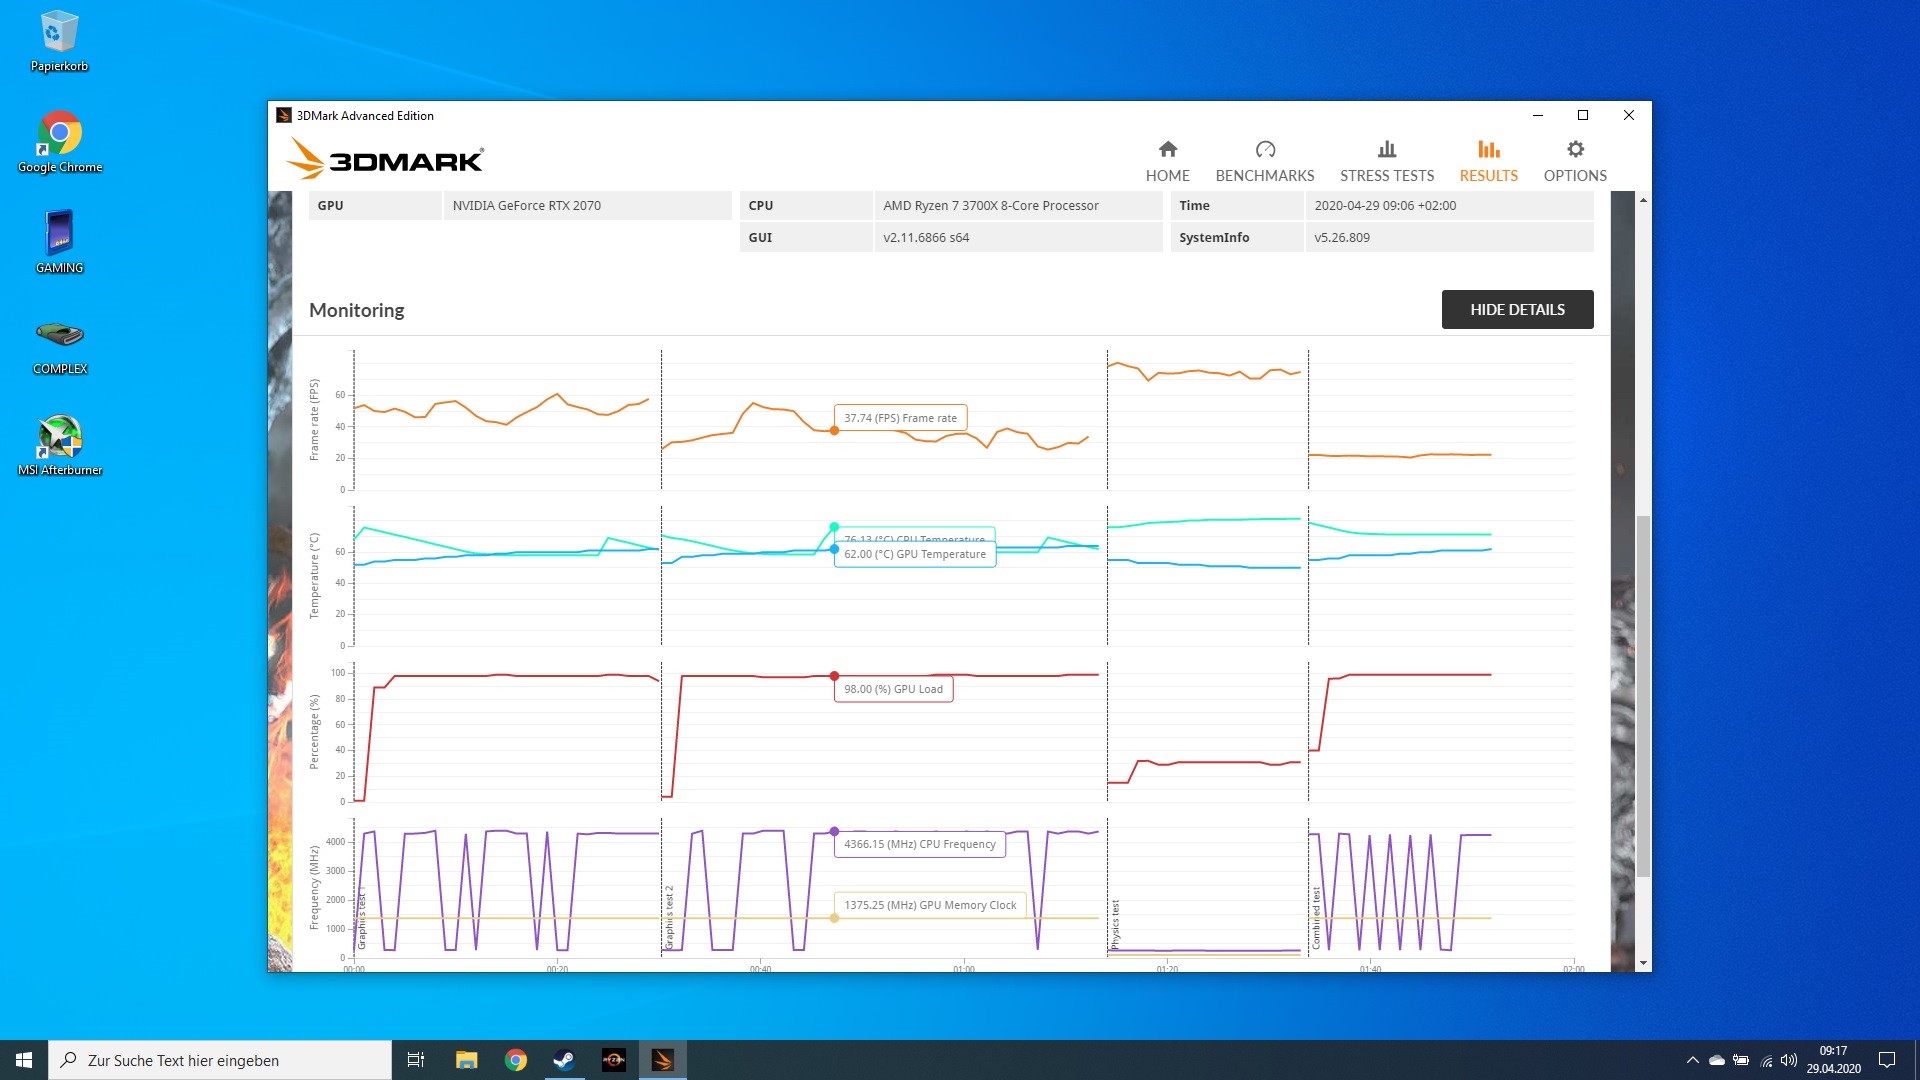Image resolution: width=1920 pixels, height=1080 pixels.
Task: Click the 3DMark logo
Action: coord(385,160)
